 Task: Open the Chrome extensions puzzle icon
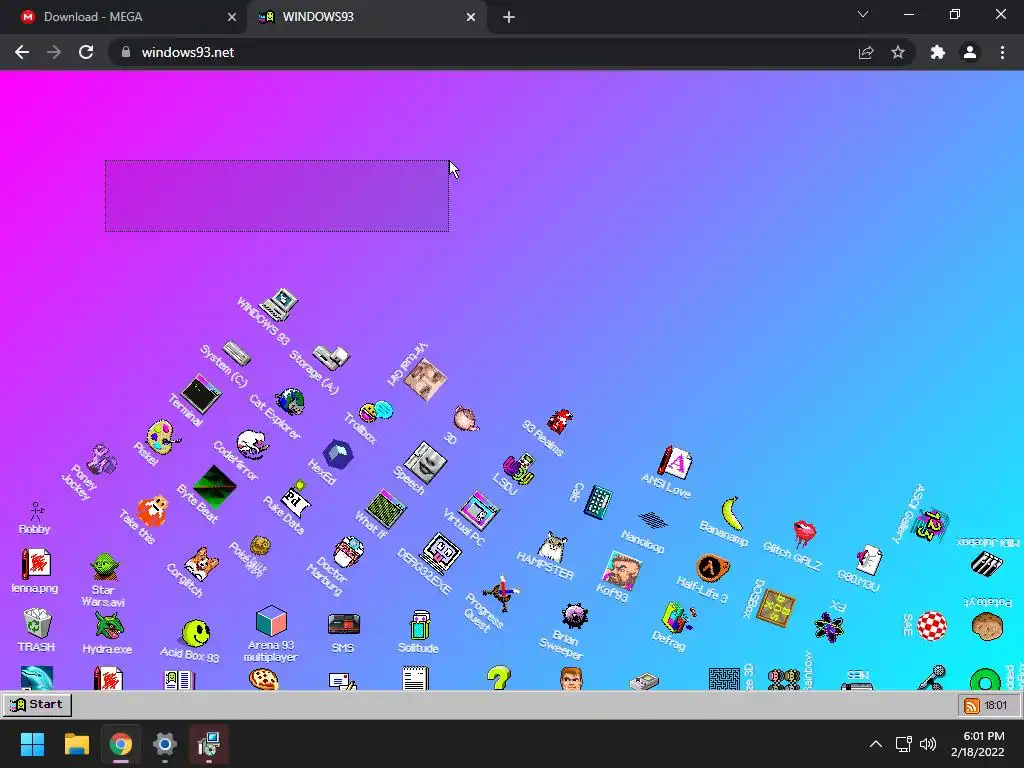[938, 52]
